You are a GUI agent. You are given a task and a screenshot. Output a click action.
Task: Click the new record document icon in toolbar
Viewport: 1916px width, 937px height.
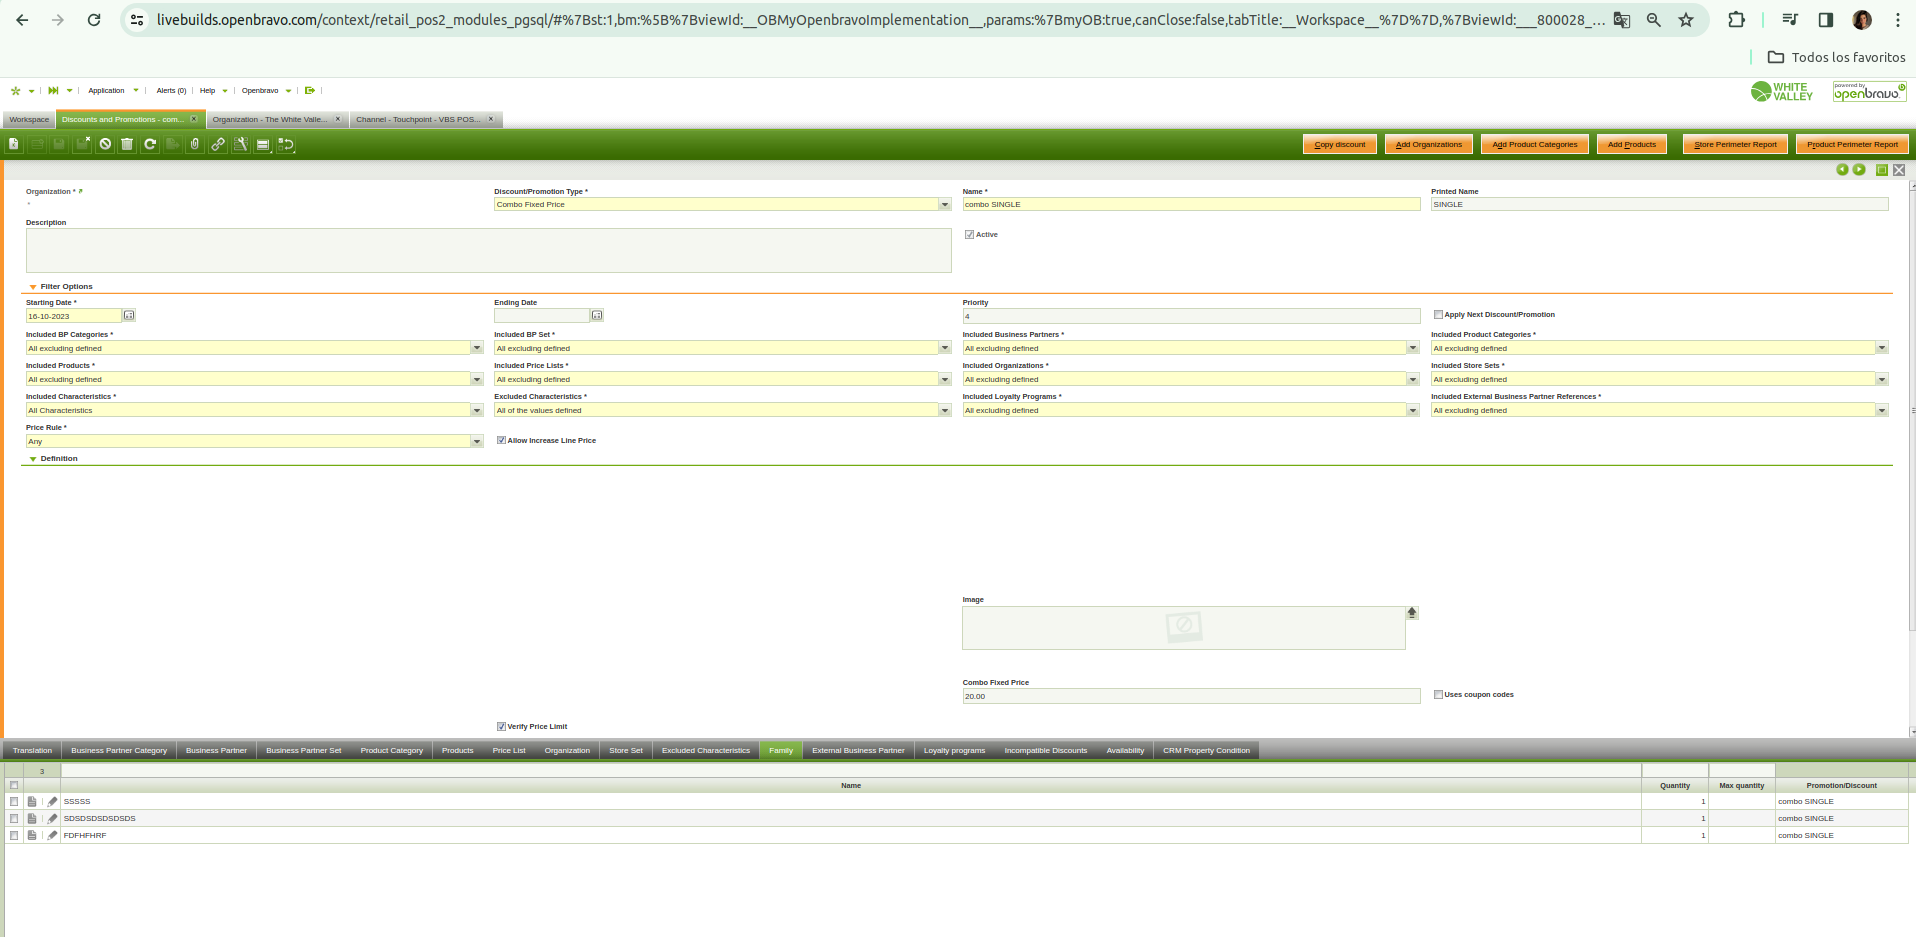coord(14,144)
